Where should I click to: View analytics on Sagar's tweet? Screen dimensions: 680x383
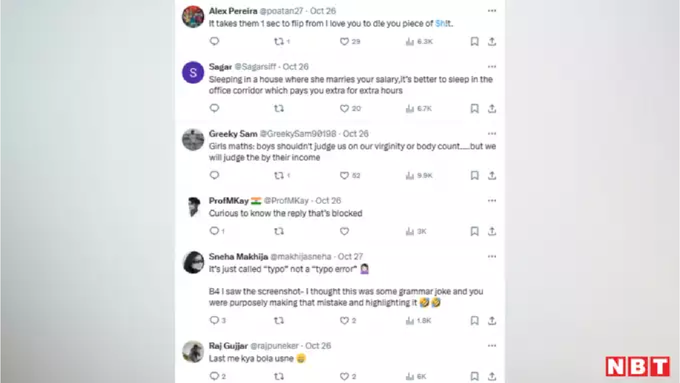pyautogui.click(x=418, y=108)
